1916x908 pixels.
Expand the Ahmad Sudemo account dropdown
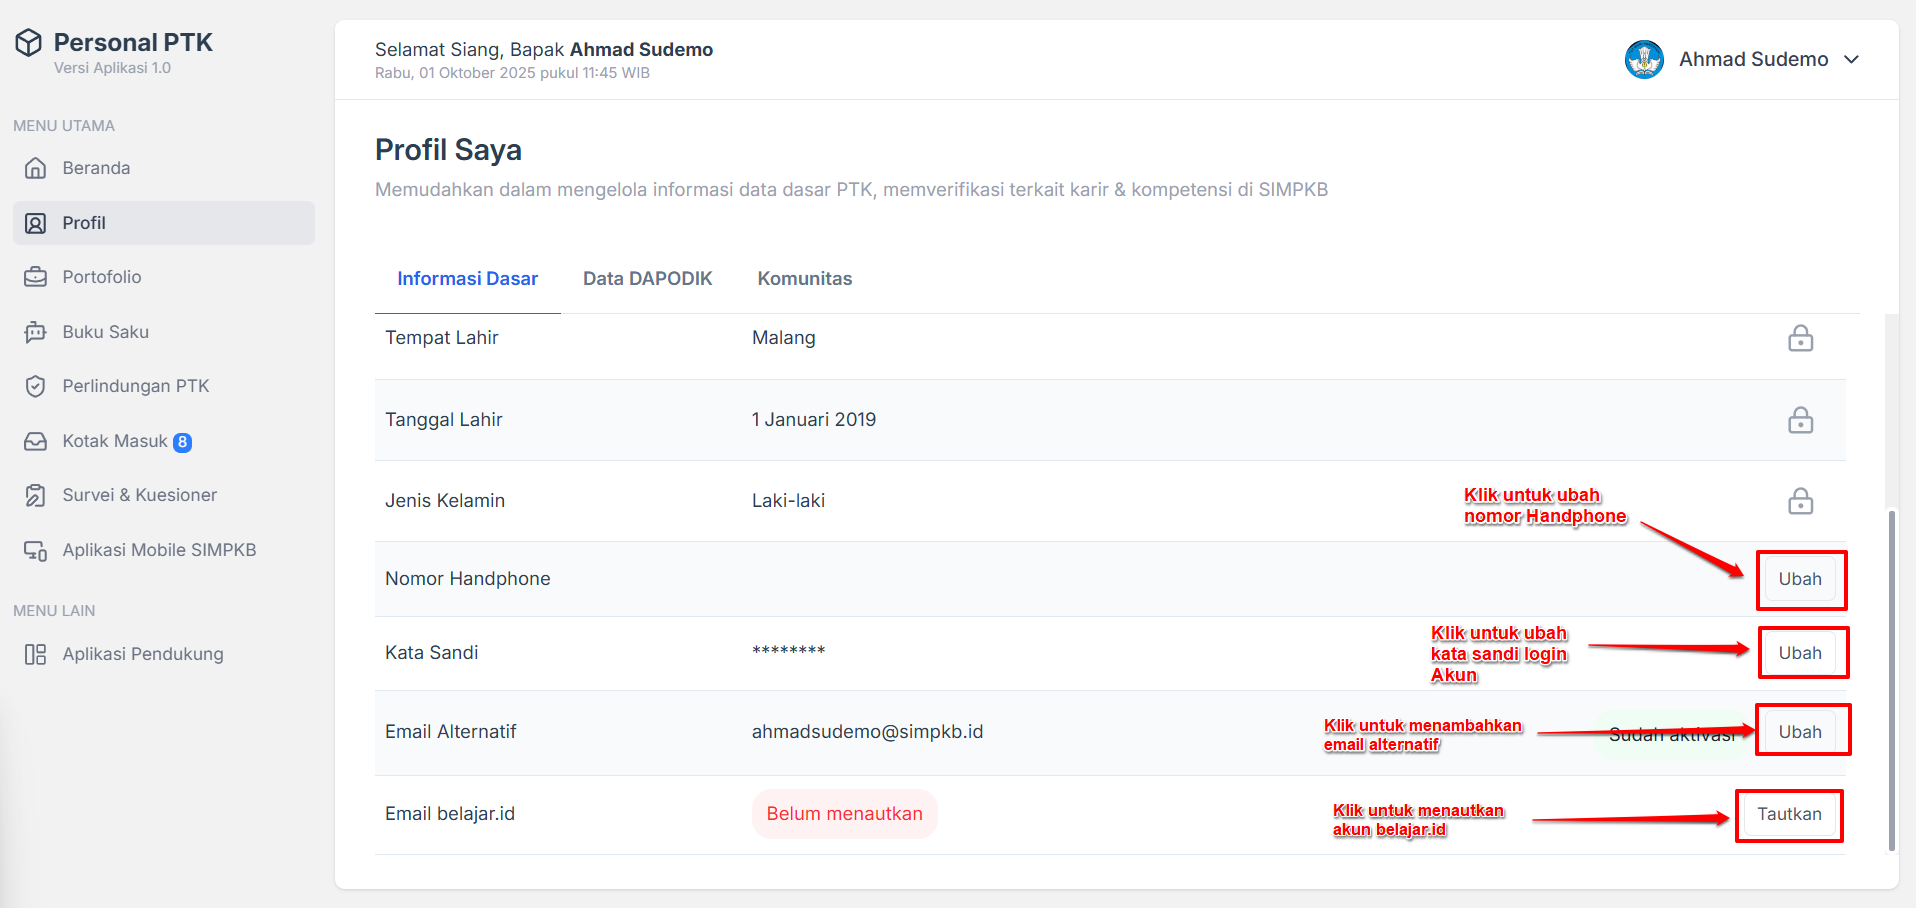pyautogui.click(x=1851, y=60)
